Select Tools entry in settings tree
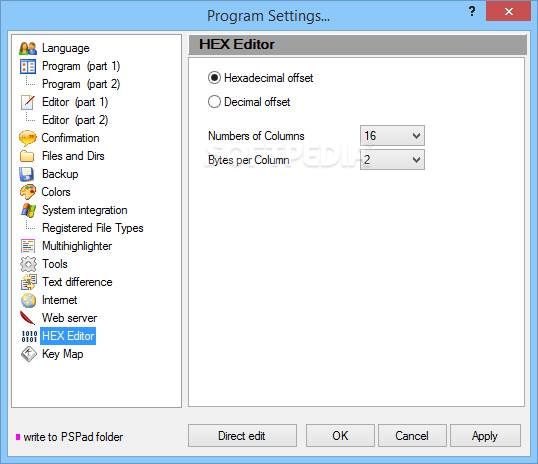The height and width of the screenshot is (464, 538). pyautogui.click(x=55, y=264)
